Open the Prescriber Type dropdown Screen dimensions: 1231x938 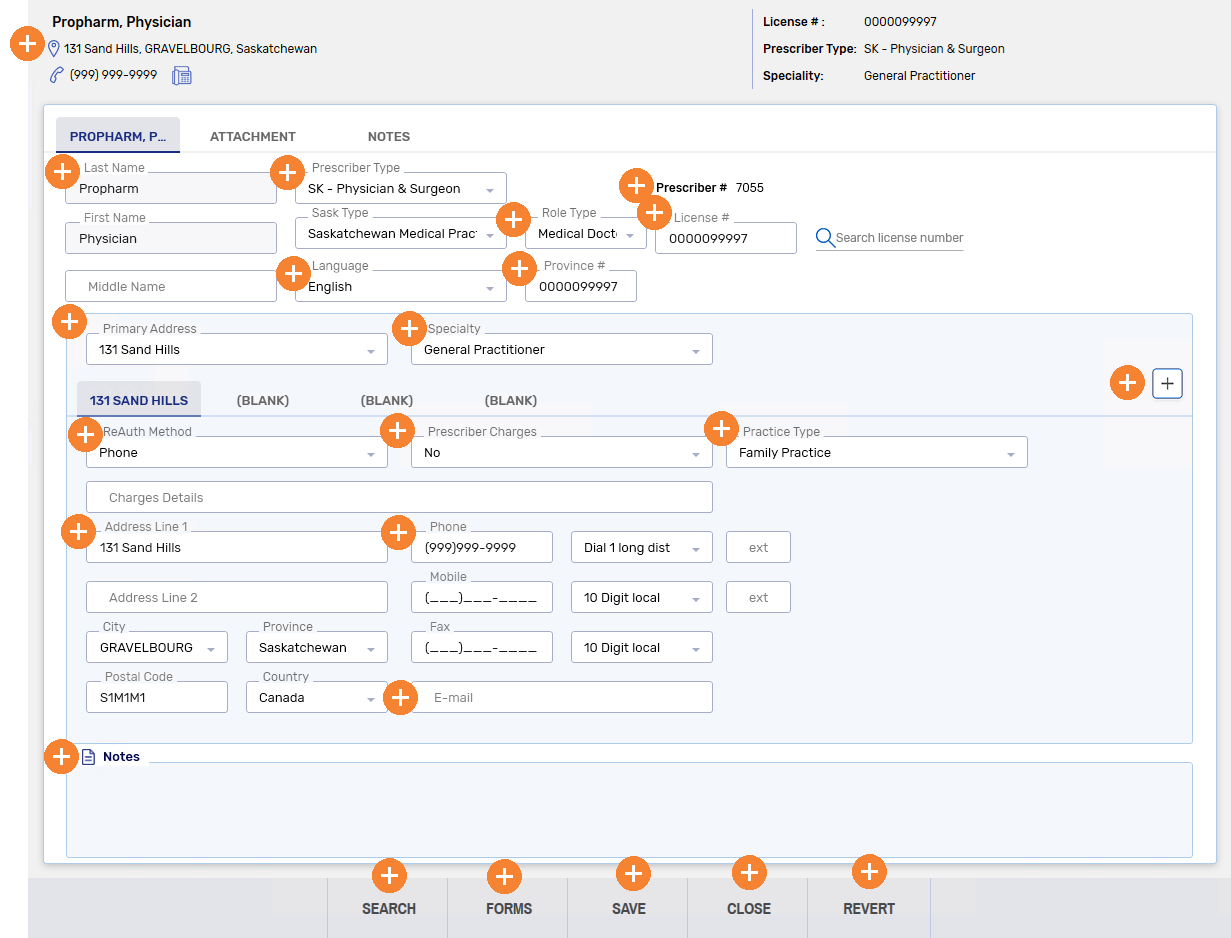point(400,189)
